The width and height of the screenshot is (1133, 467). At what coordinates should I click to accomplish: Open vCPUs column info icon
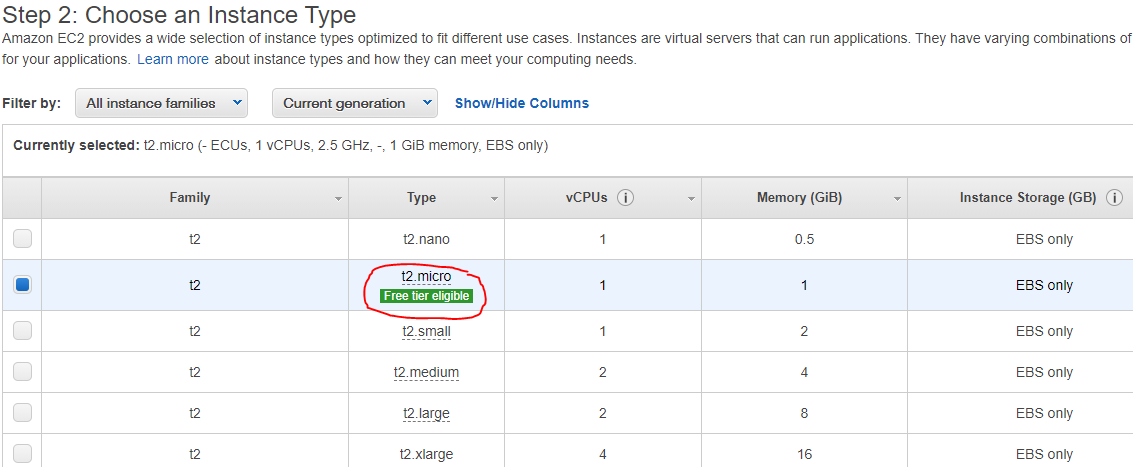click(x=626, y=197)
